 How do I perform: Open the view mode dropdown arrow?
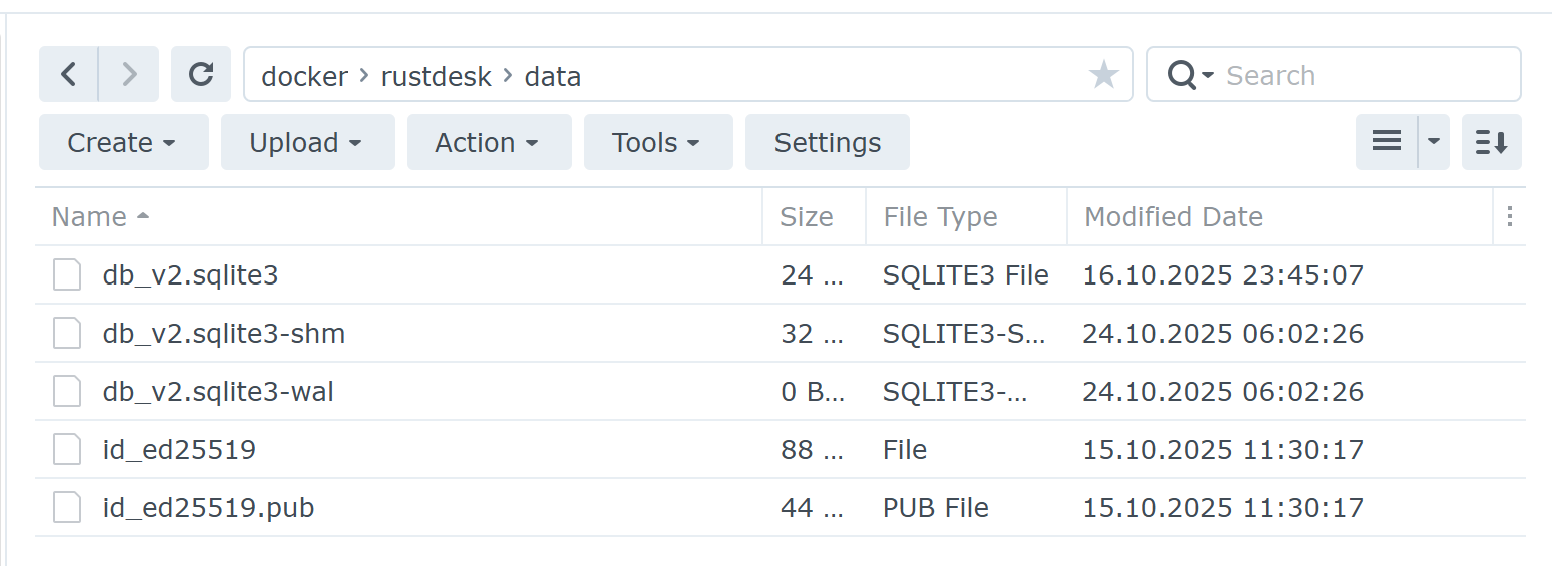pos(1434,142)
